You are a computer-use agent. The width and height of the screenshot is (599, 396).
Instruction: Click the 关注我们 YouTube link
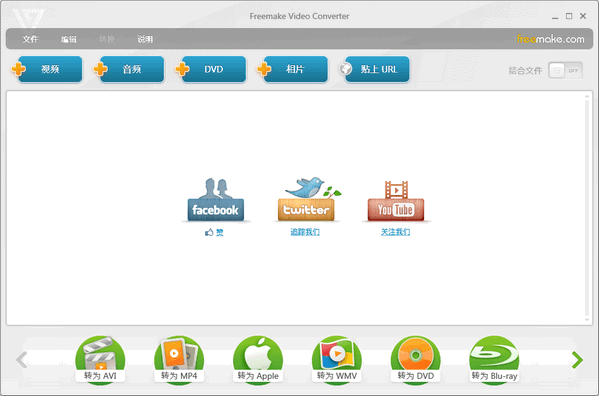(x=395, y=232)
